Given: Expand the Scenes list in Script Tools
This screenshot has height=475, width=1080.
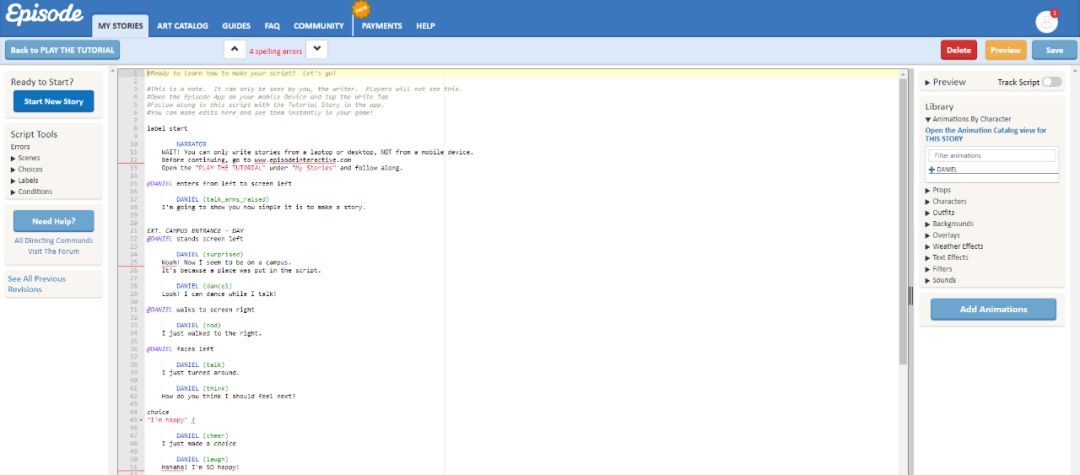Looking at the screenshot, I should [x=26, y=158].
